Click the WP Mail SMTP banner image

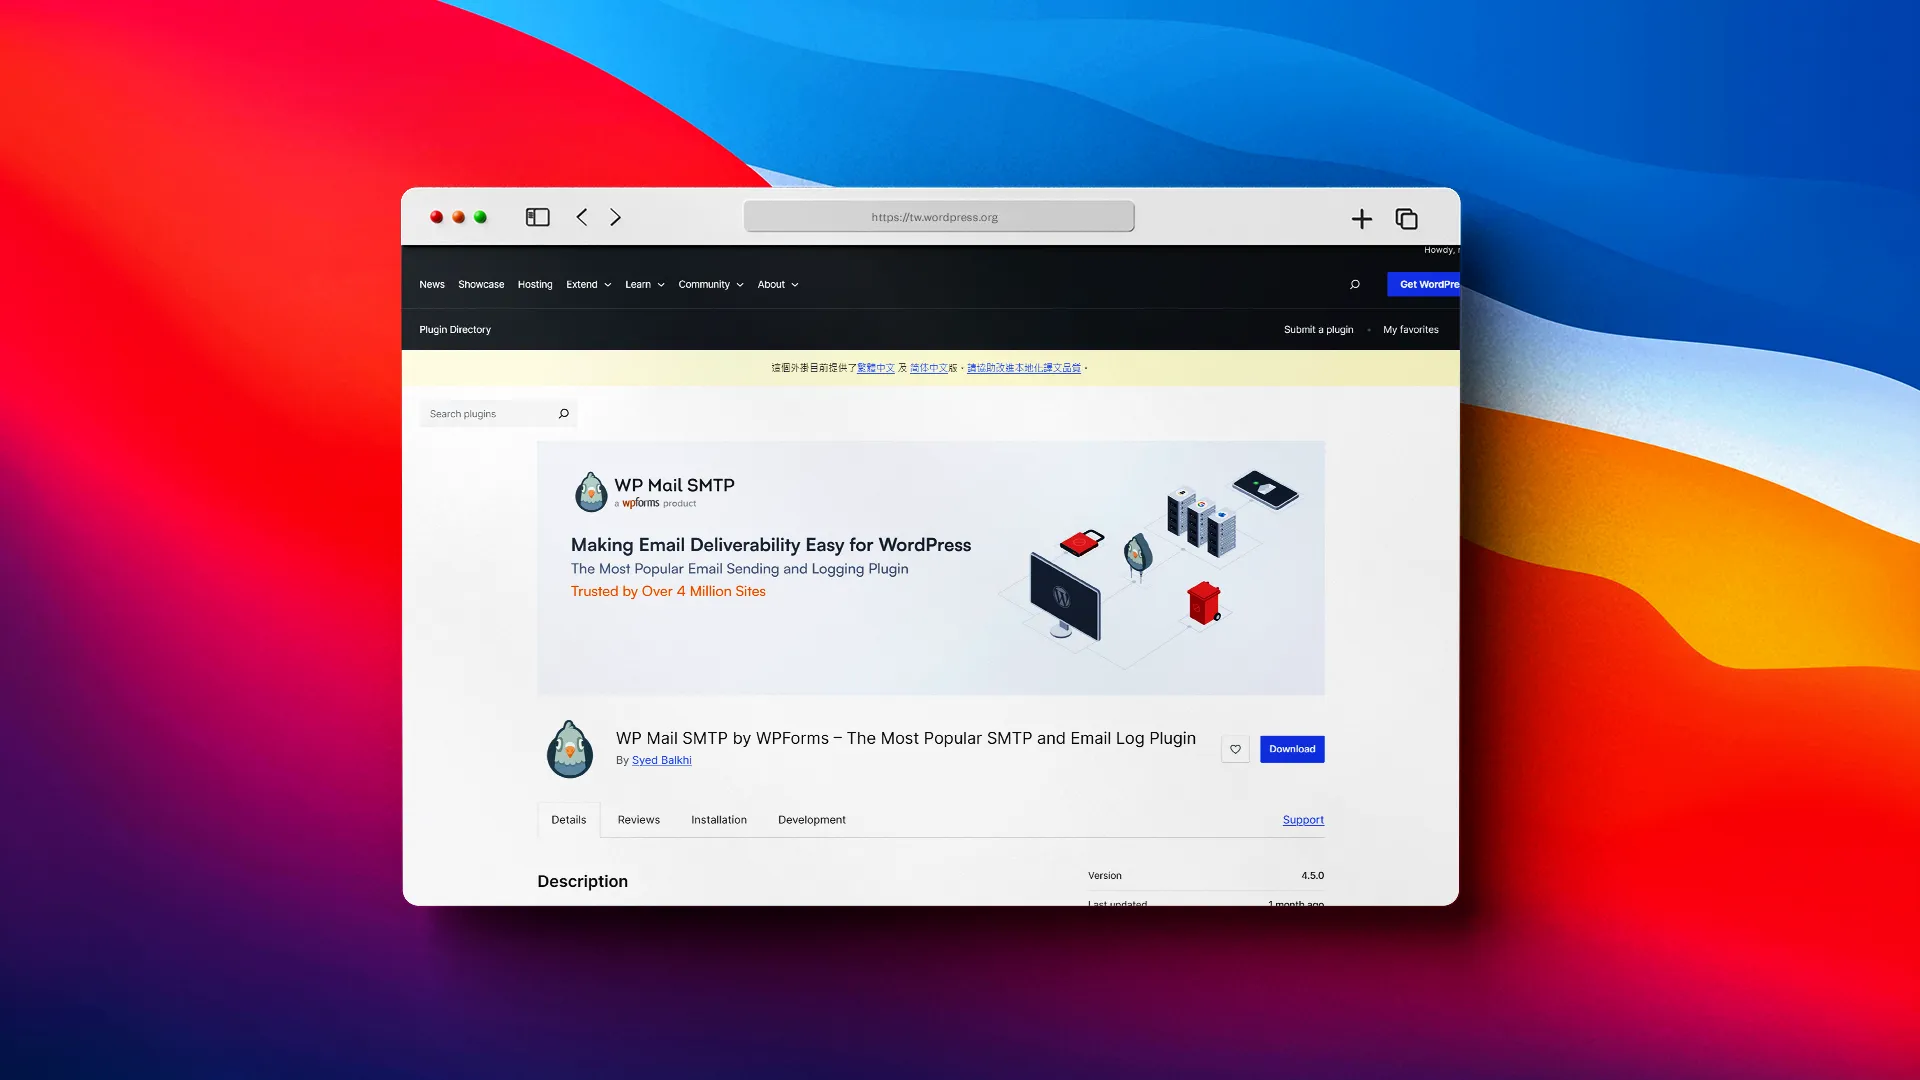[931, 568]
